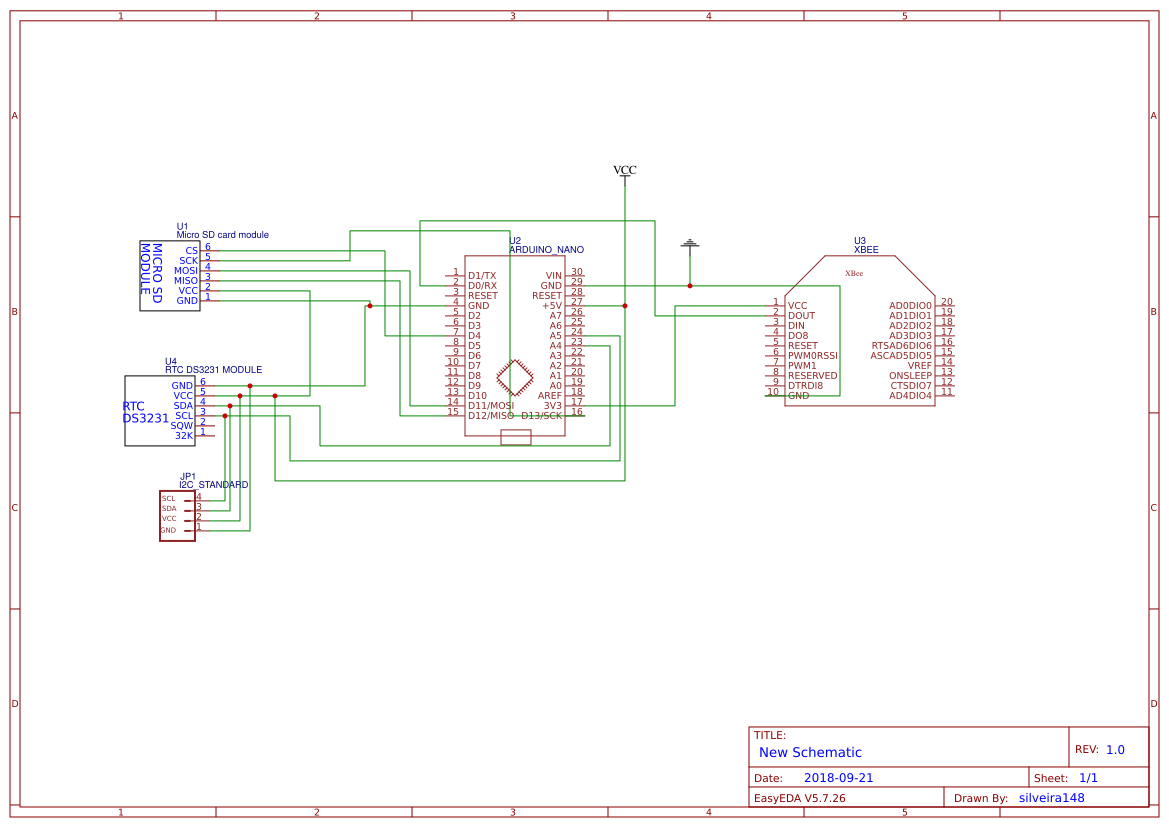Click the D13/SCK pin on the Arduino Nano

tap(542, 414)
